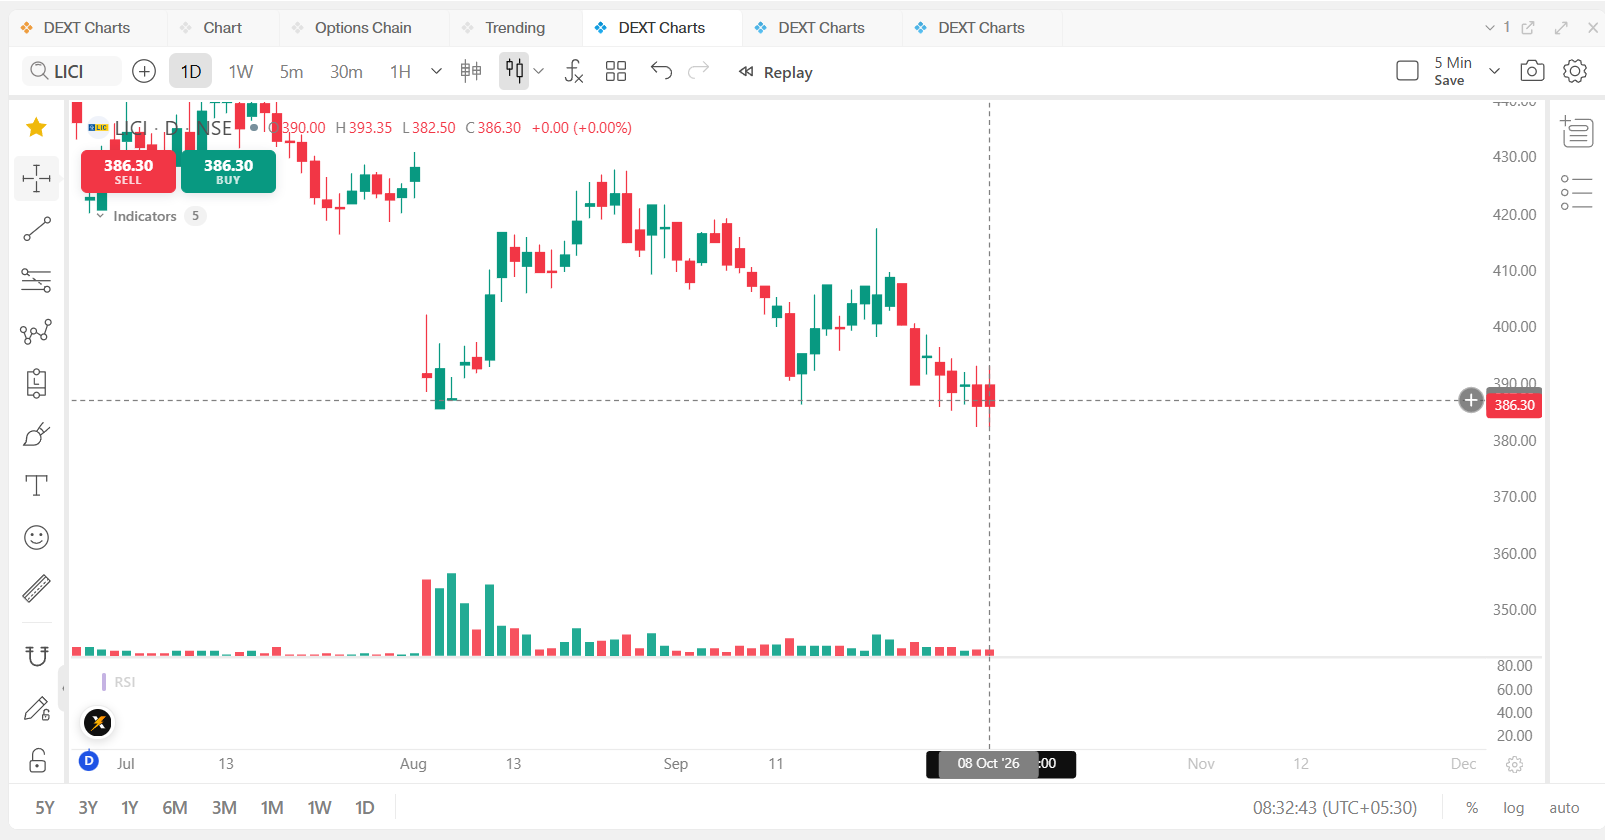The image size is (1605, 840).
Task: Select the ruler measure tool
Action: (x=37, y=589)
